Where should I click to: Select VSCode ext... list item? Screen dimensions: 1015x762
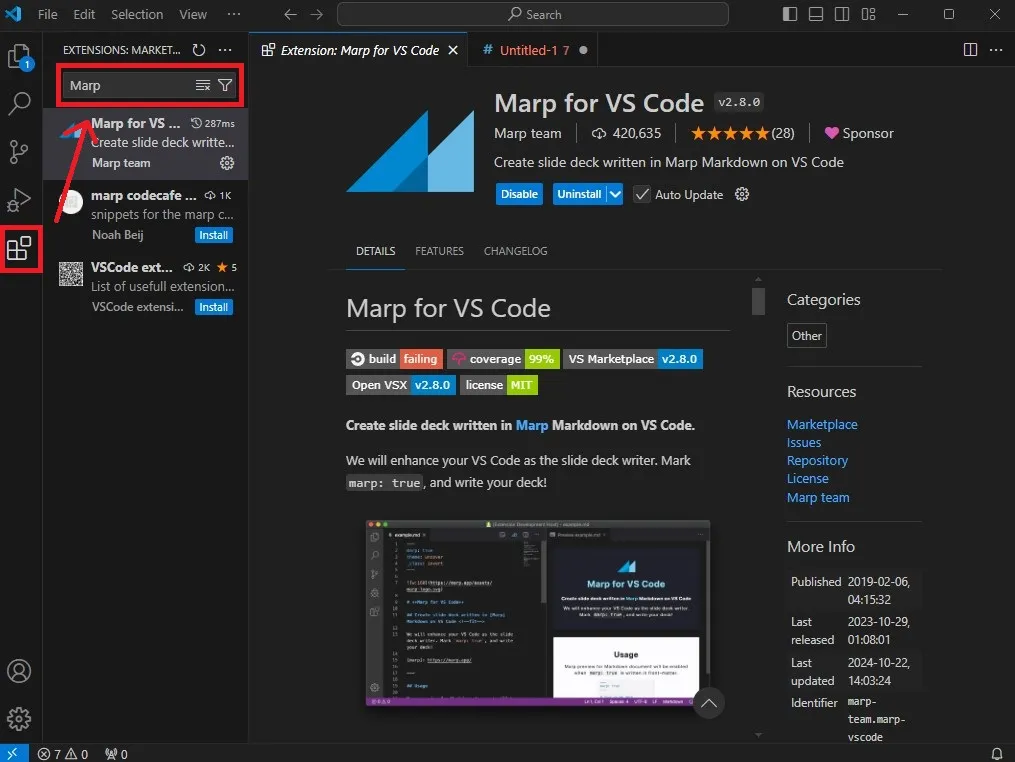tap(146, 287)
